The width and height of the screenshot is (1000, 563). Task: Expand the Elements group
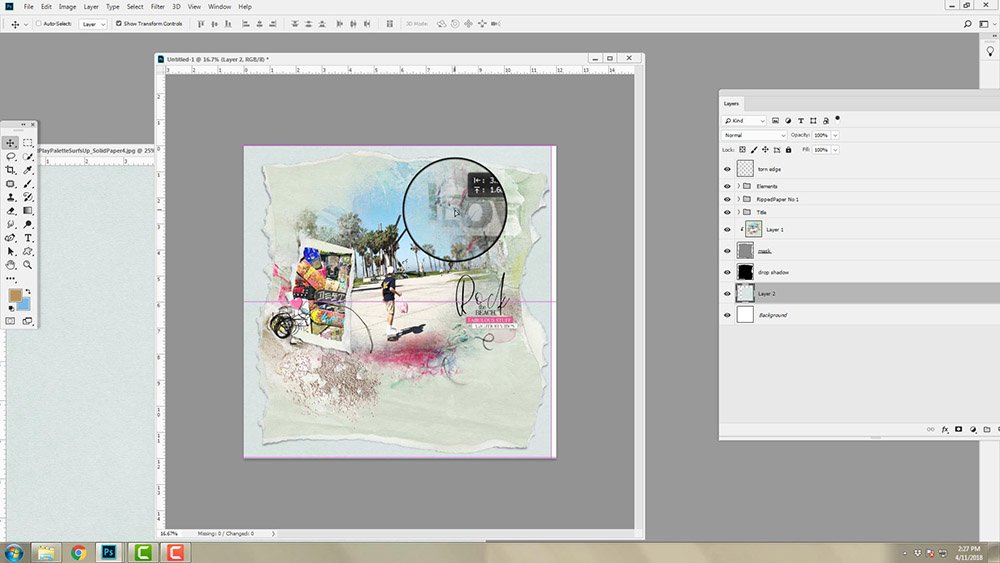pos(739,186)
